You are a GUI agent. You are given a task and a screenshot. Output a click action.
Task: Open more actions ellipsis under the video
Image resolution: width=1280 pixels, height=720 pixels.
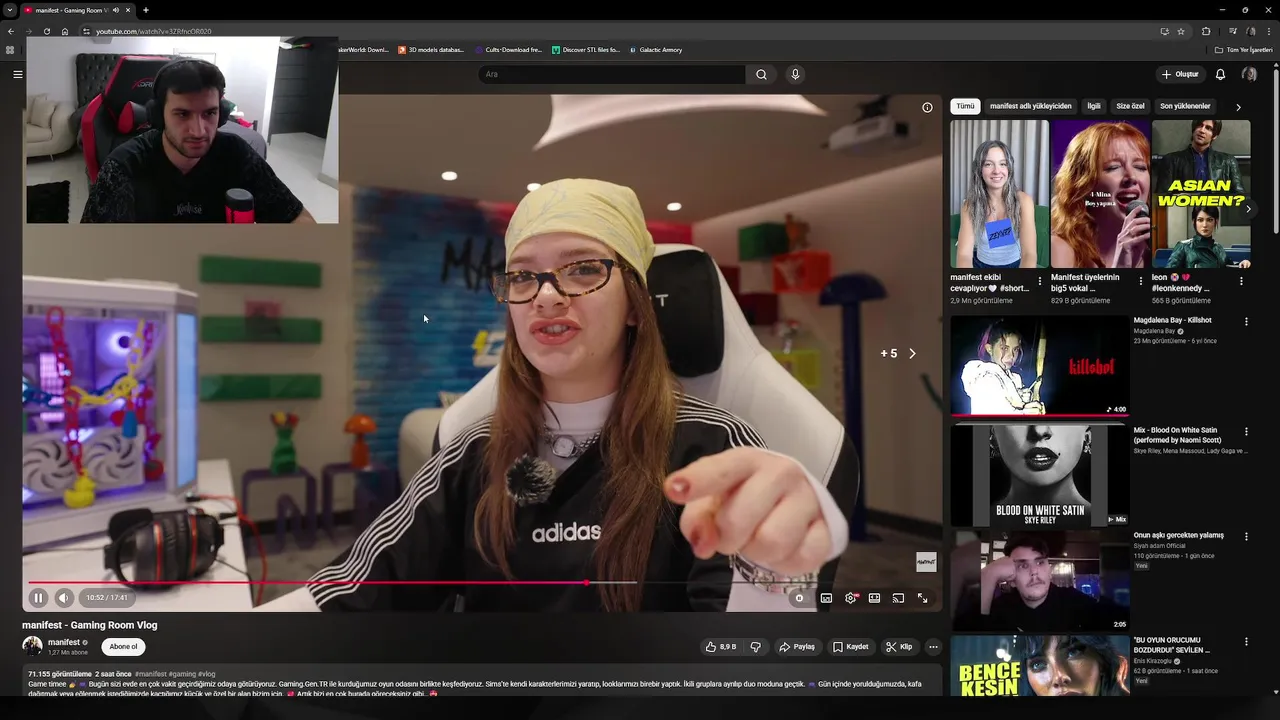click(933, 647)
